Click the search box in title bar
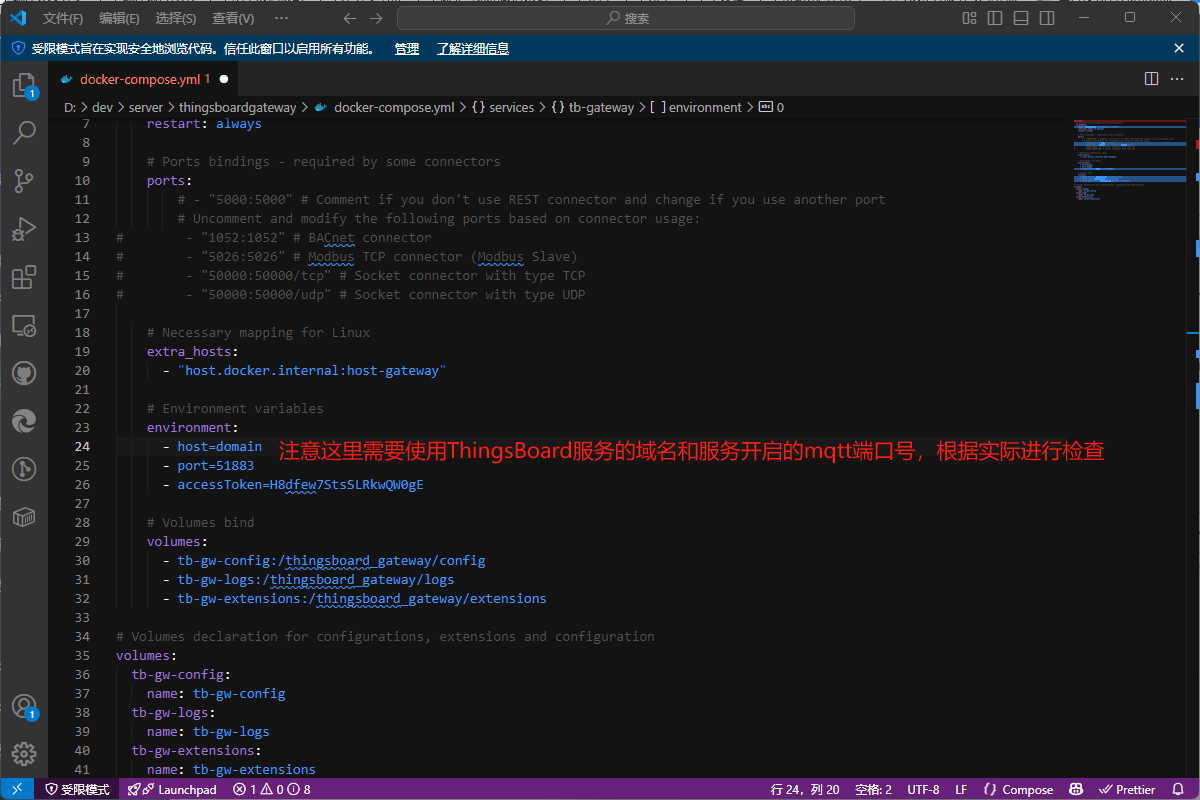The width and height of the screenshot is (1200, 800). click(626, 18)
